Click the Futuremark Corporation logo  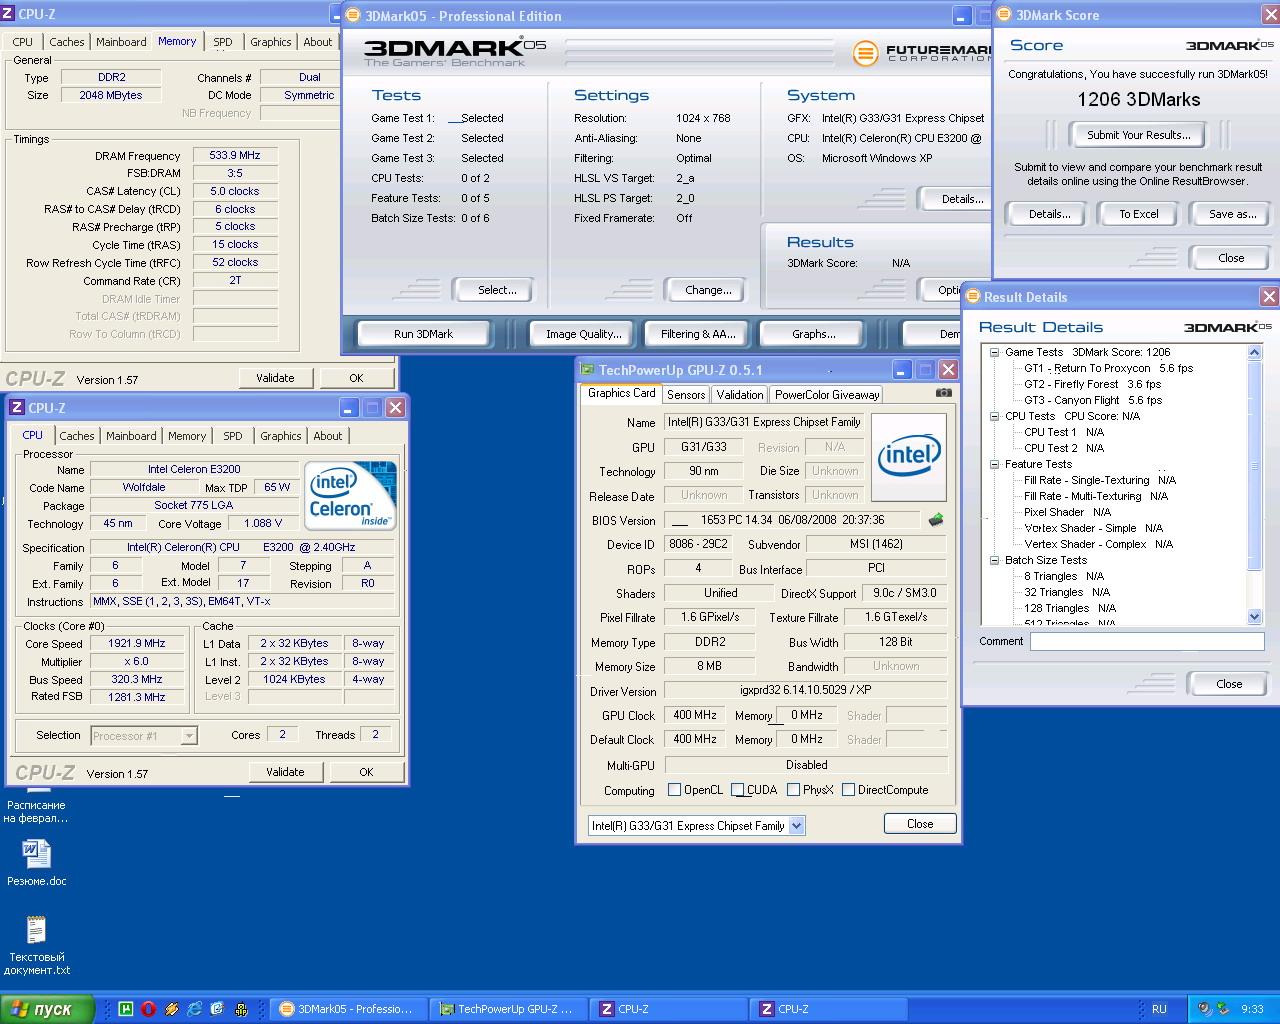[920, 52]
